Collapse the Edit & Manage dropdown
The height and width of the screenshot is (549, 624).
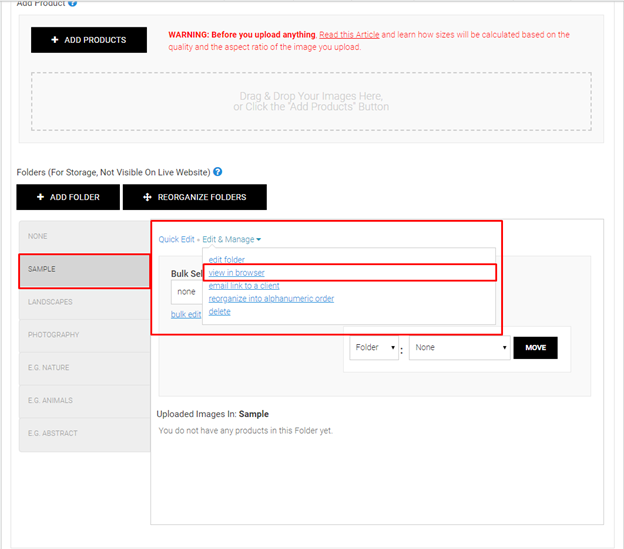click(232, 239)
